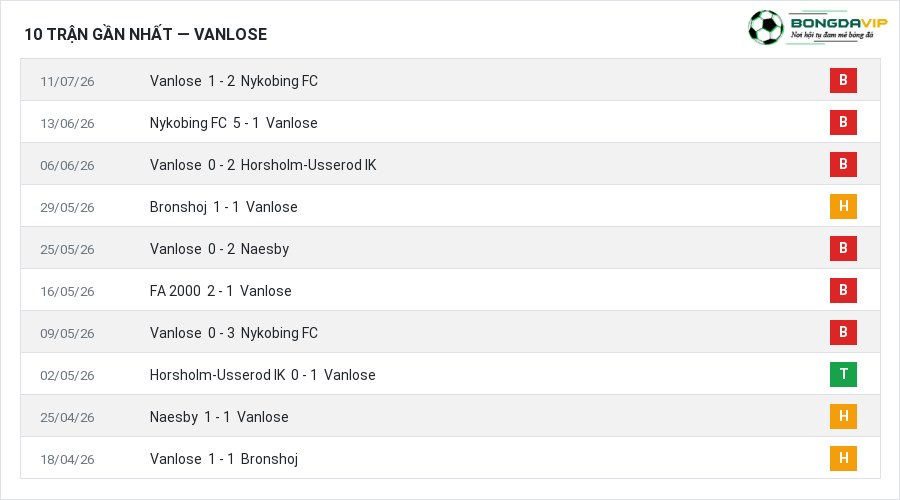This screenshot has width=900, height=500.
Task: Click the green T badge for 02/05/26 match
Action: click(843, 374)
